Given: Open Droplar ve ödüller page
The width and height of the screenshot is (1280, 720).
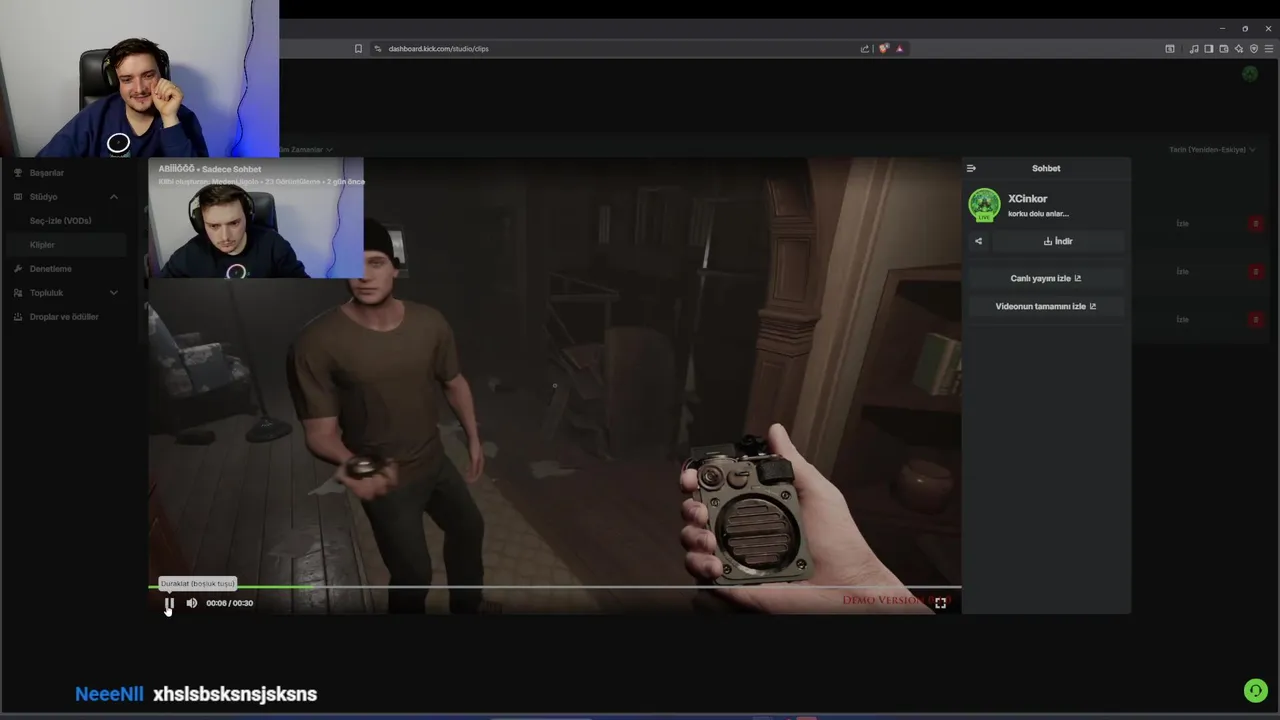Looking at the screenshot, I should [x=64, y=317].
